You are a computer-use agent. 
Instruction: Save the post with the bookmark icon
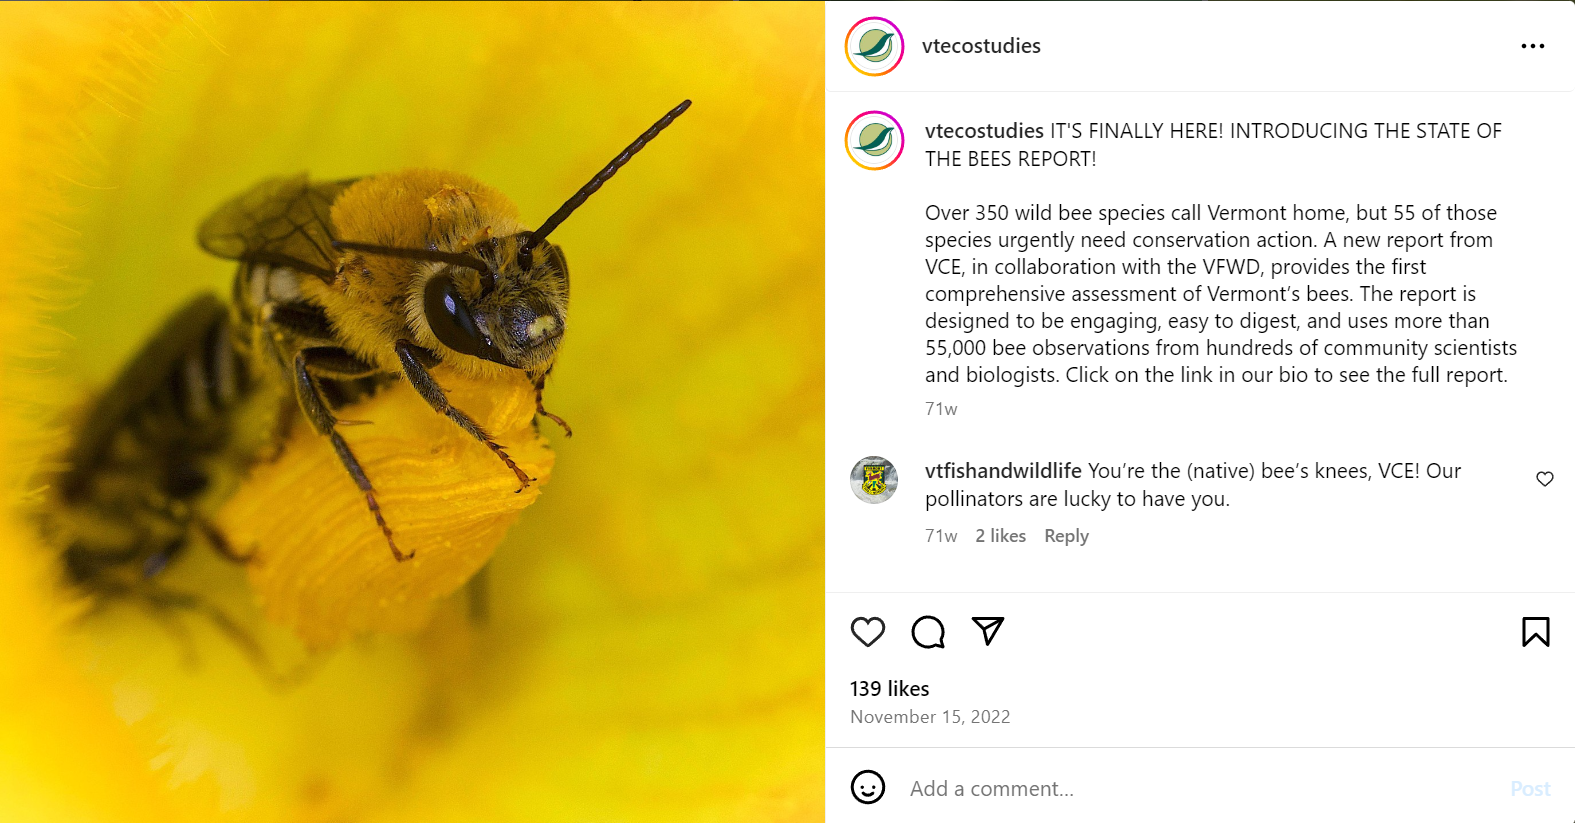(1535, 632)
